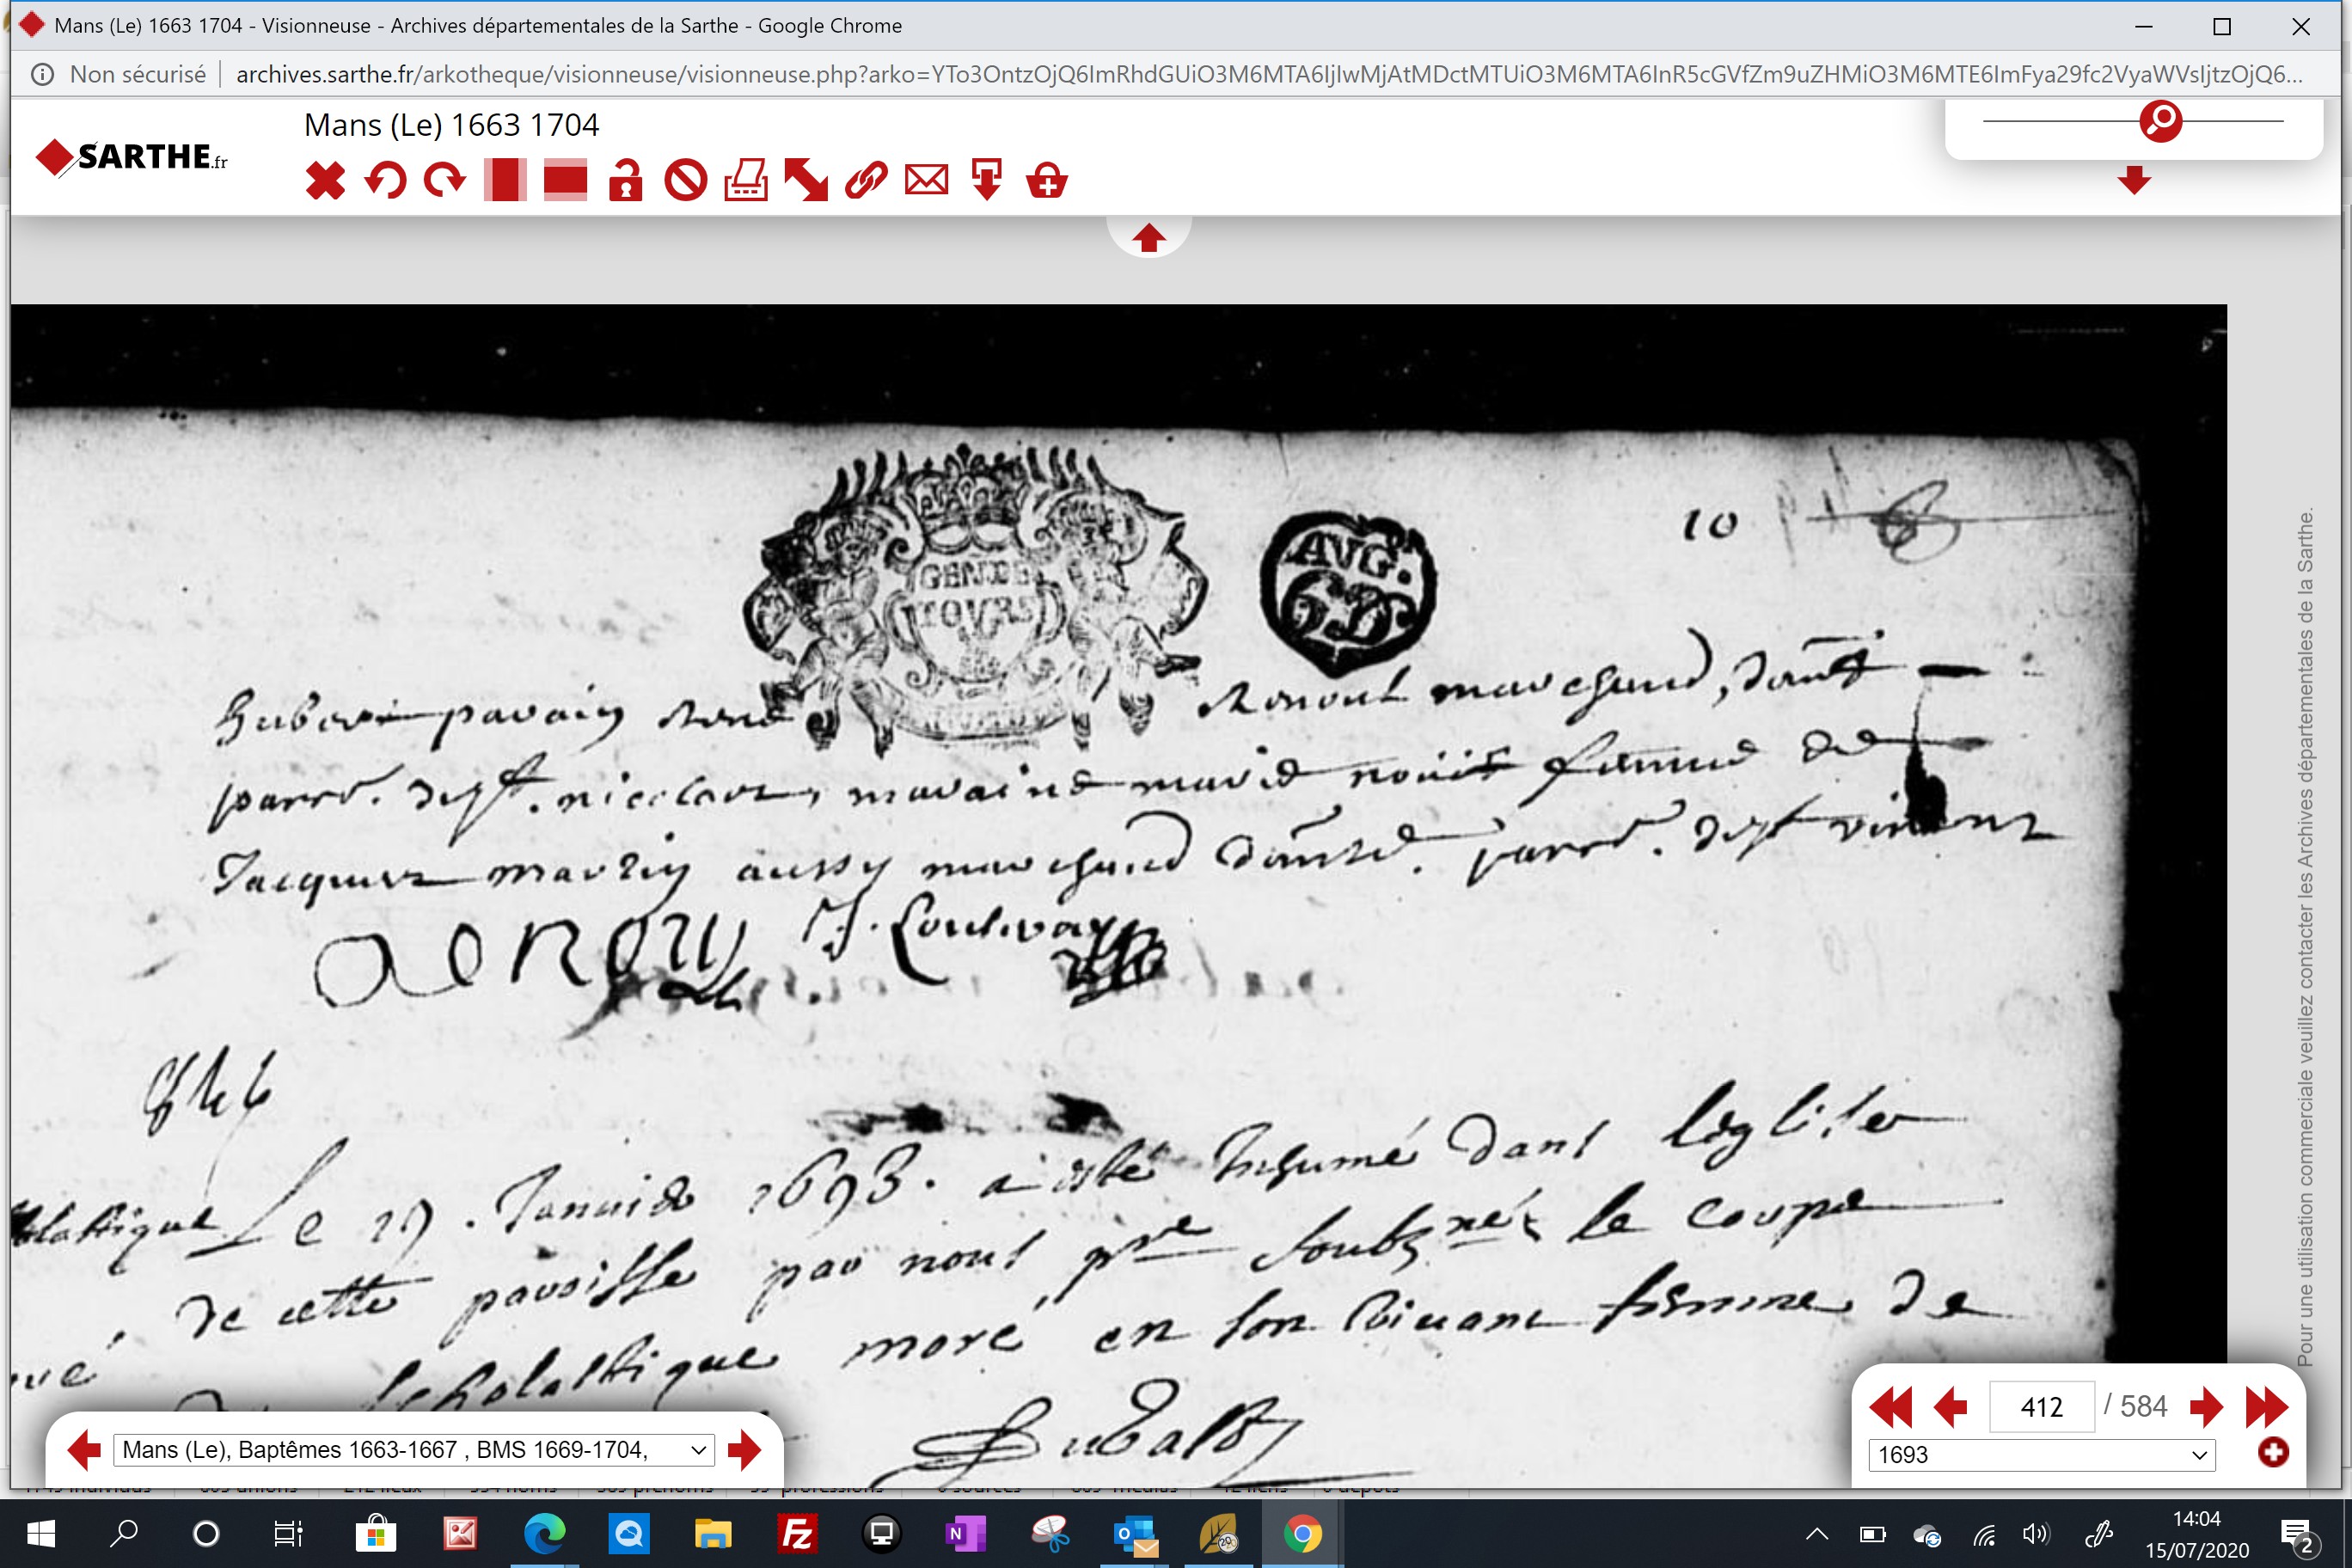Open the Mans (Le) Baptêmes register dropdown
This screenshot has height=1568, width=2352.
coord(414,1449)
